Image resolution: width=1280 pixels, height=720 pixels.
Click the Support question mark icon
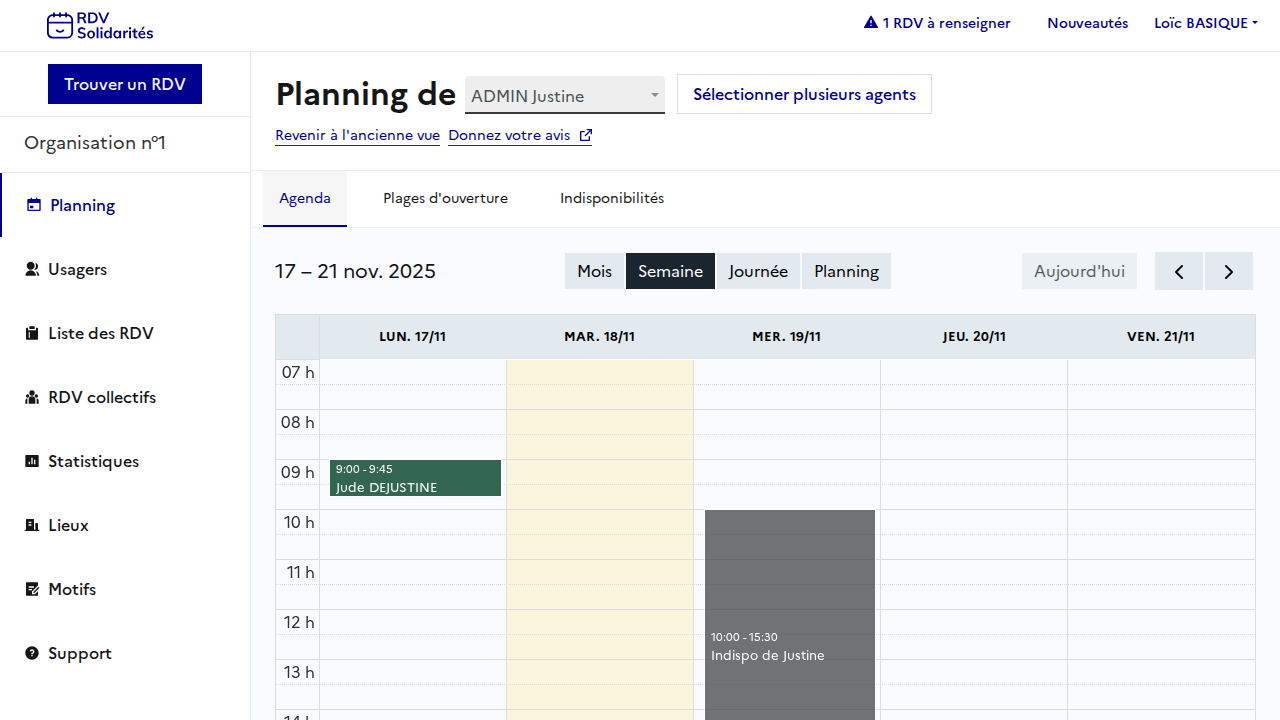[x=32, y=653]
